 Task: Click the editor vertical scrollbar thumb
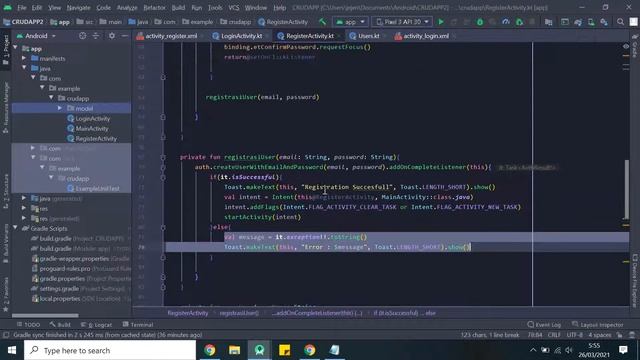coord(627,190)
